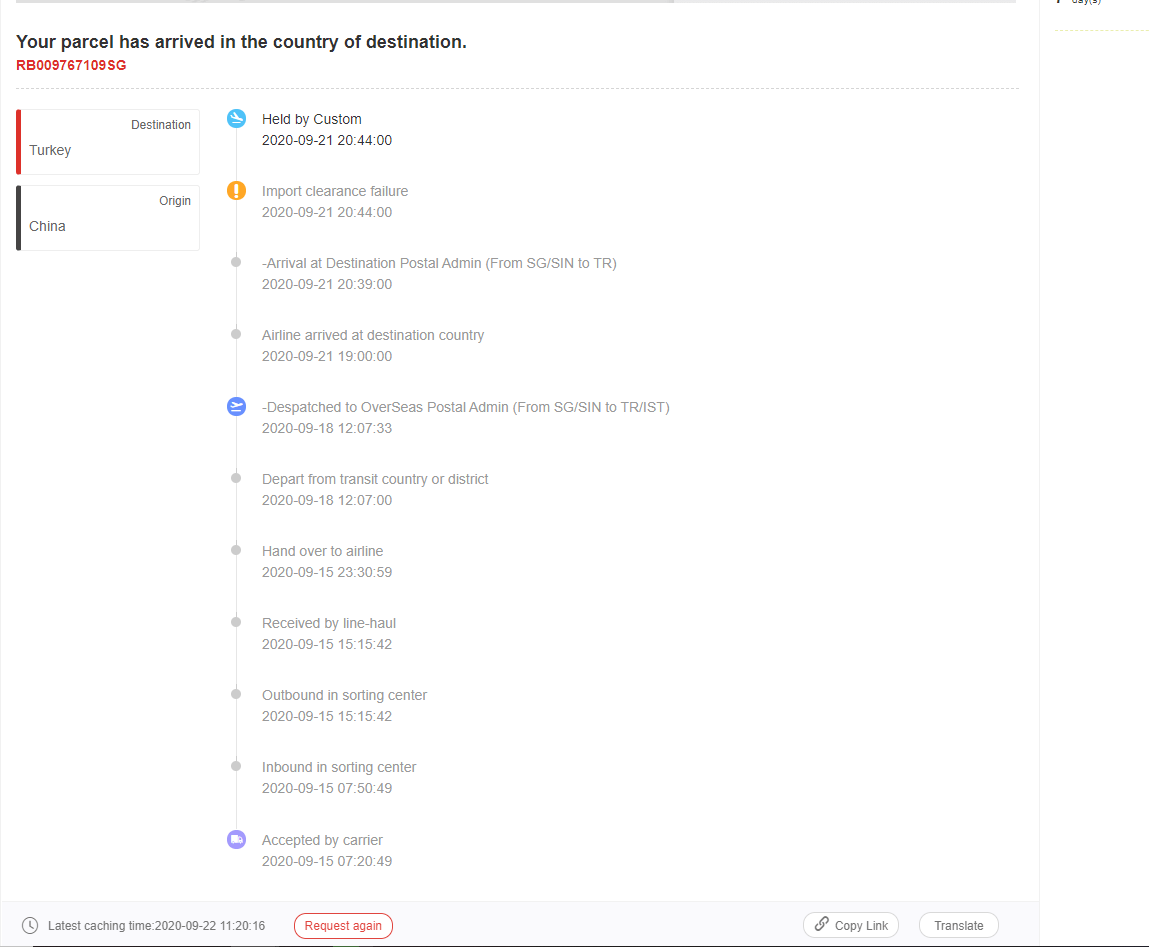Click the Arrival at Destination Postal Admin marker
Screen dimensions: 1149x947
236,262
